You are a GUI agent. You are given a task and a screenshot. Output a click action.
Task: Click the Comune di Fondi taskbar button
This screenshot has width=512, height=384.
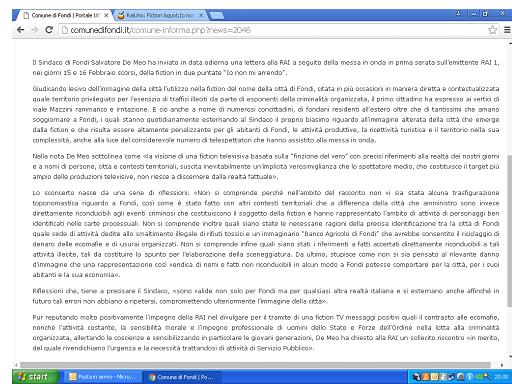pyautogui.click(x=182, y=377)
